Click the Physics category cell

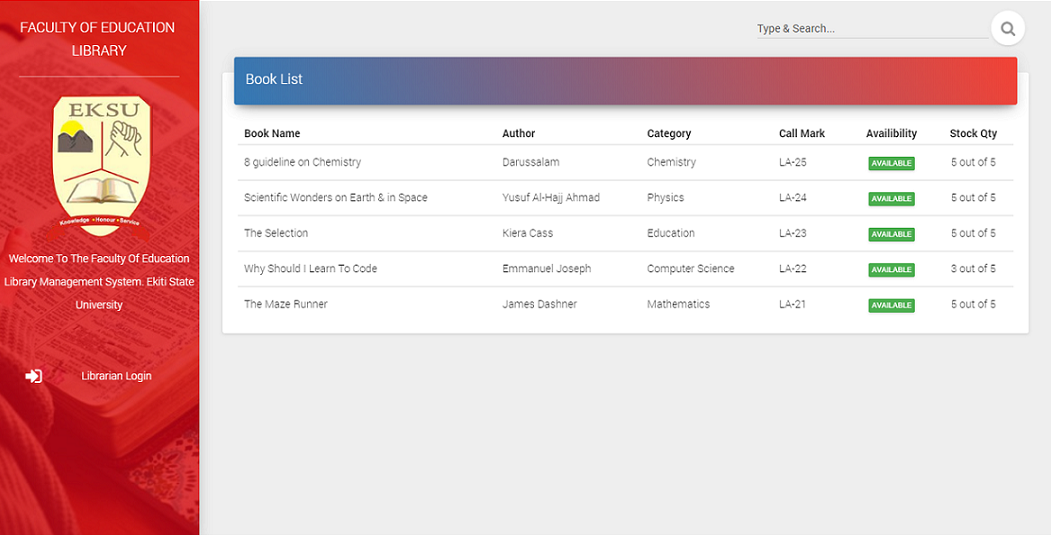pos(666,198)
